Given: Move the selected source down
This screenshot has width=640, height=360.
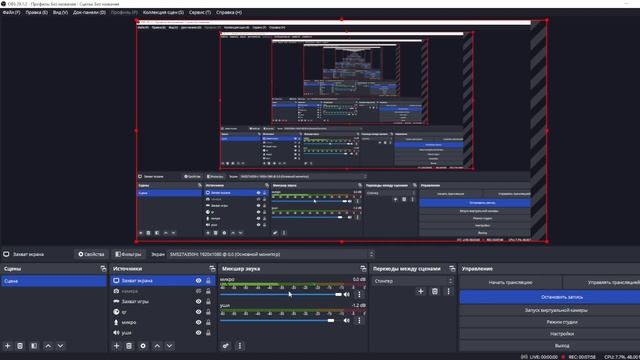Looking at the screenshot, I should 169,346.
